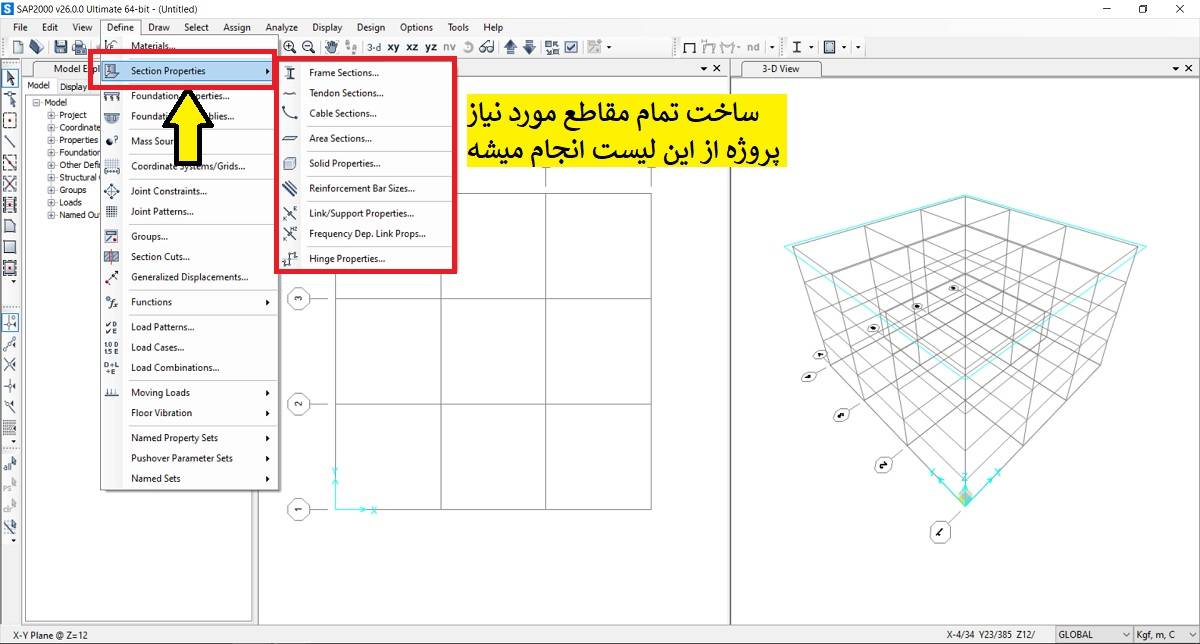Click the Draw Special Joint tool
The image size is (1200, 644).
pyautogui.click(x=10, y=120)
